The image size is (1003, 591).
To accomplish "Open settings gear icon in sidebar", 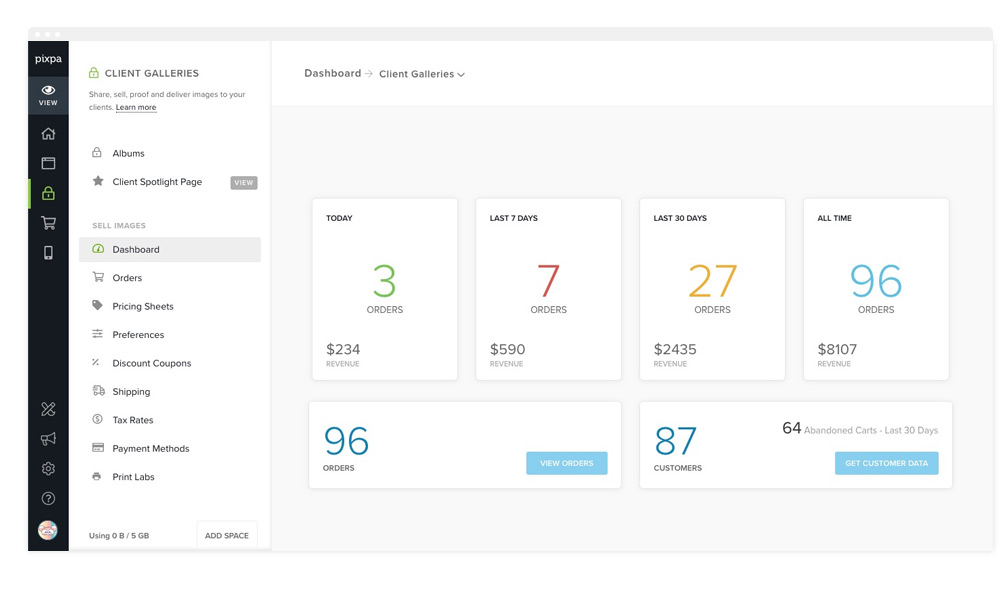I will point(48,469).
